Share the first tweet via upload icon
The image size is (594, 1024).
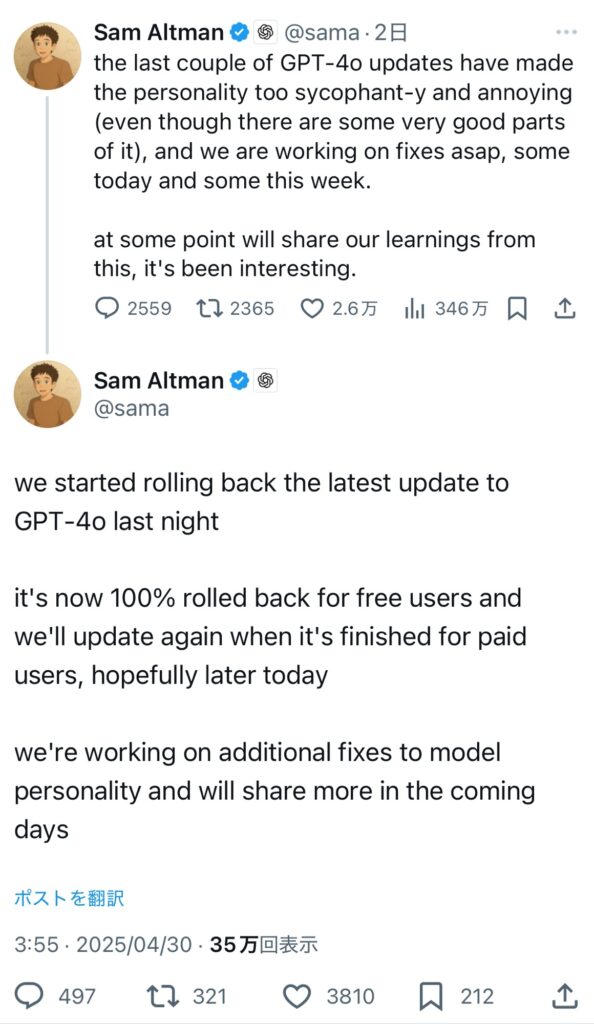coord(565,308)
